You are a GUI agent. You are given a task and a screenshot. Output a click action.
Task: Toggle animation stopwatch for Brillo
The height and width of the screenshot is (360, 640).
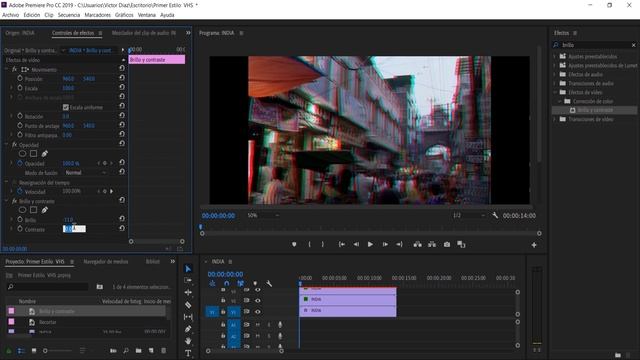point(20,219)
